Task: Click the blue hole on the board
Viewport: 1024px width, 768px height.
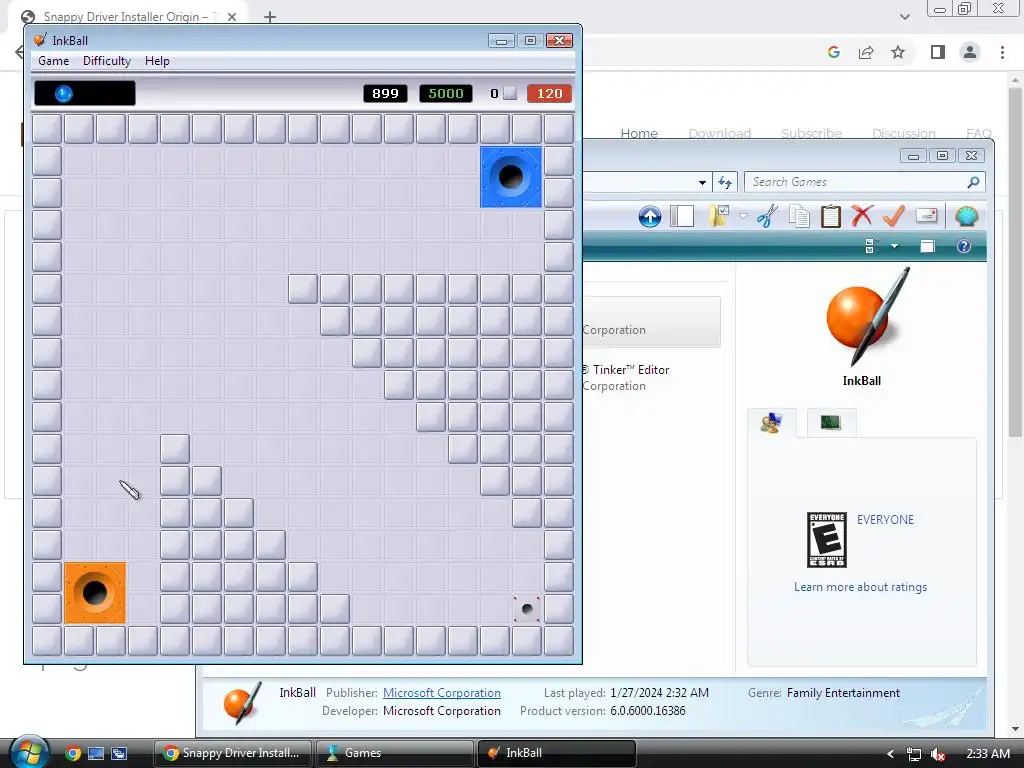Action: [x=511, y=176]
